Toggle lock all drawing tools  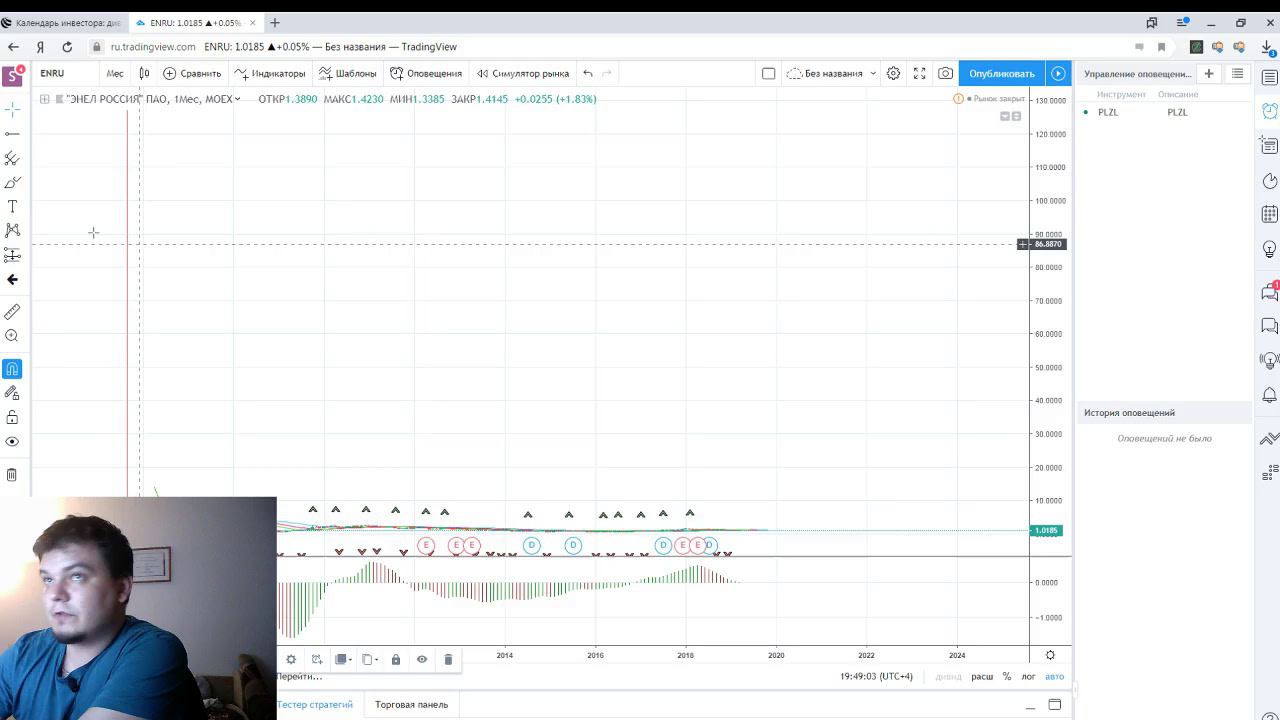pos(12,417)
